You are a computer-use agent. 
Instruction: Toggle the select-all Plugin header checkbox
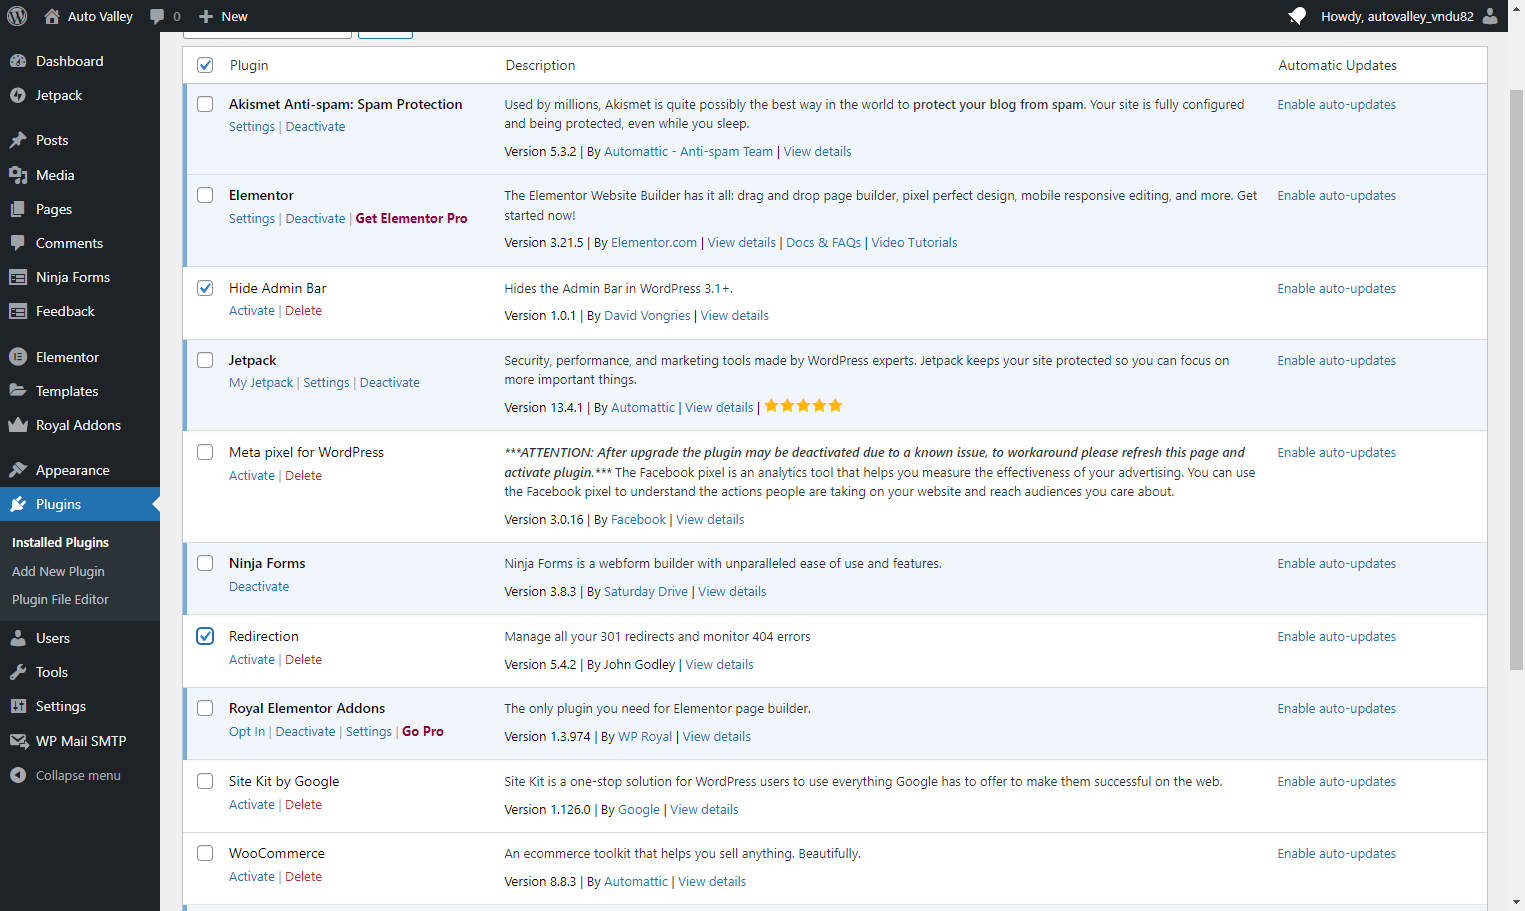(205, 65)
